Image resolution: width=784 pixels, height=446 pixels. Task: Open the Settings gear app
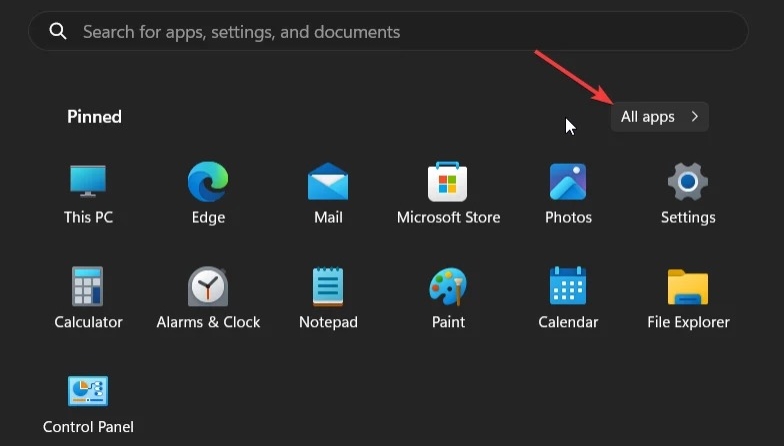point(688,194)
